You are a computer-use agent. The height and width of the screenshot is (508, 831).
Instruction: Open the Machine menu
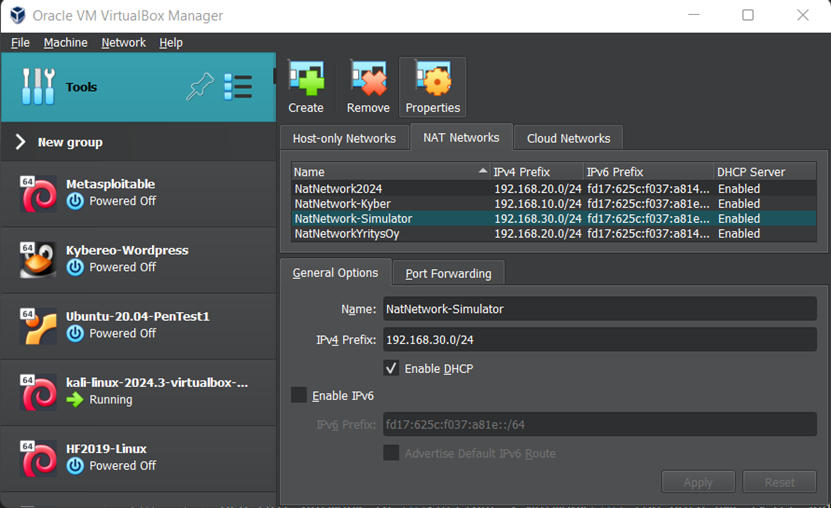(x=66, y=42)
